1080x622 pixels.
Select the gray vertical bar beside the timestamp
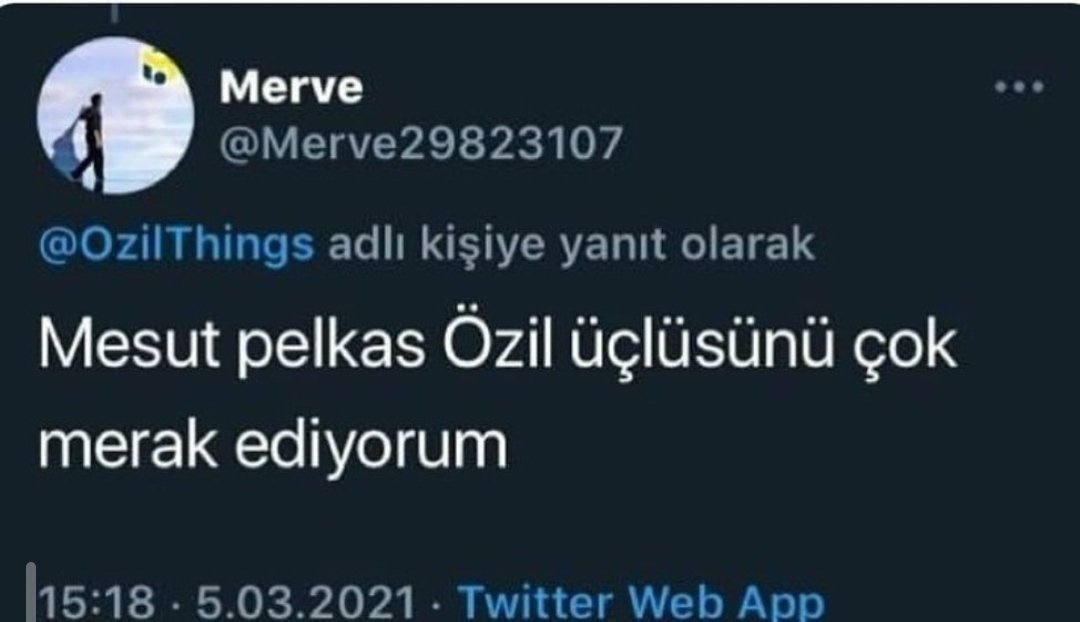[31, 592]
